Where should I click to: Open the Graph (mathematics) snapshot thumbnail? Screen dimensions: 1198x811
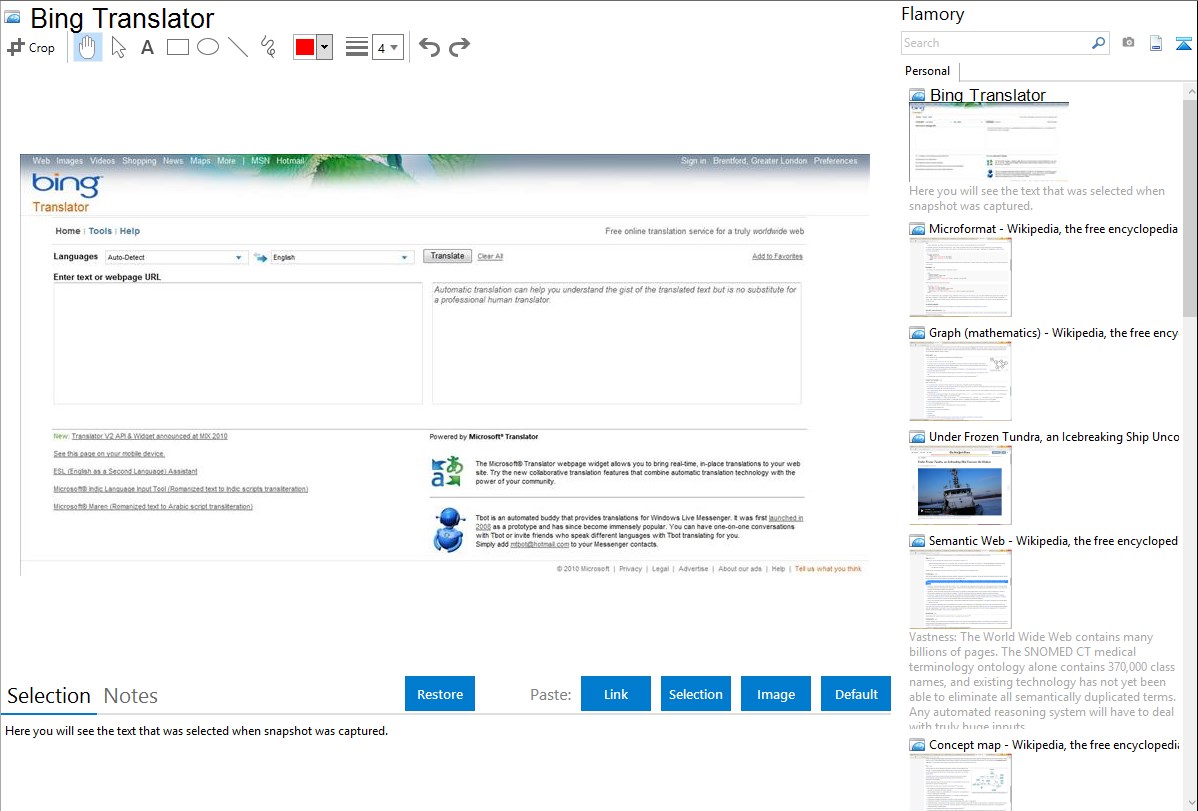[x=960, y=381]
